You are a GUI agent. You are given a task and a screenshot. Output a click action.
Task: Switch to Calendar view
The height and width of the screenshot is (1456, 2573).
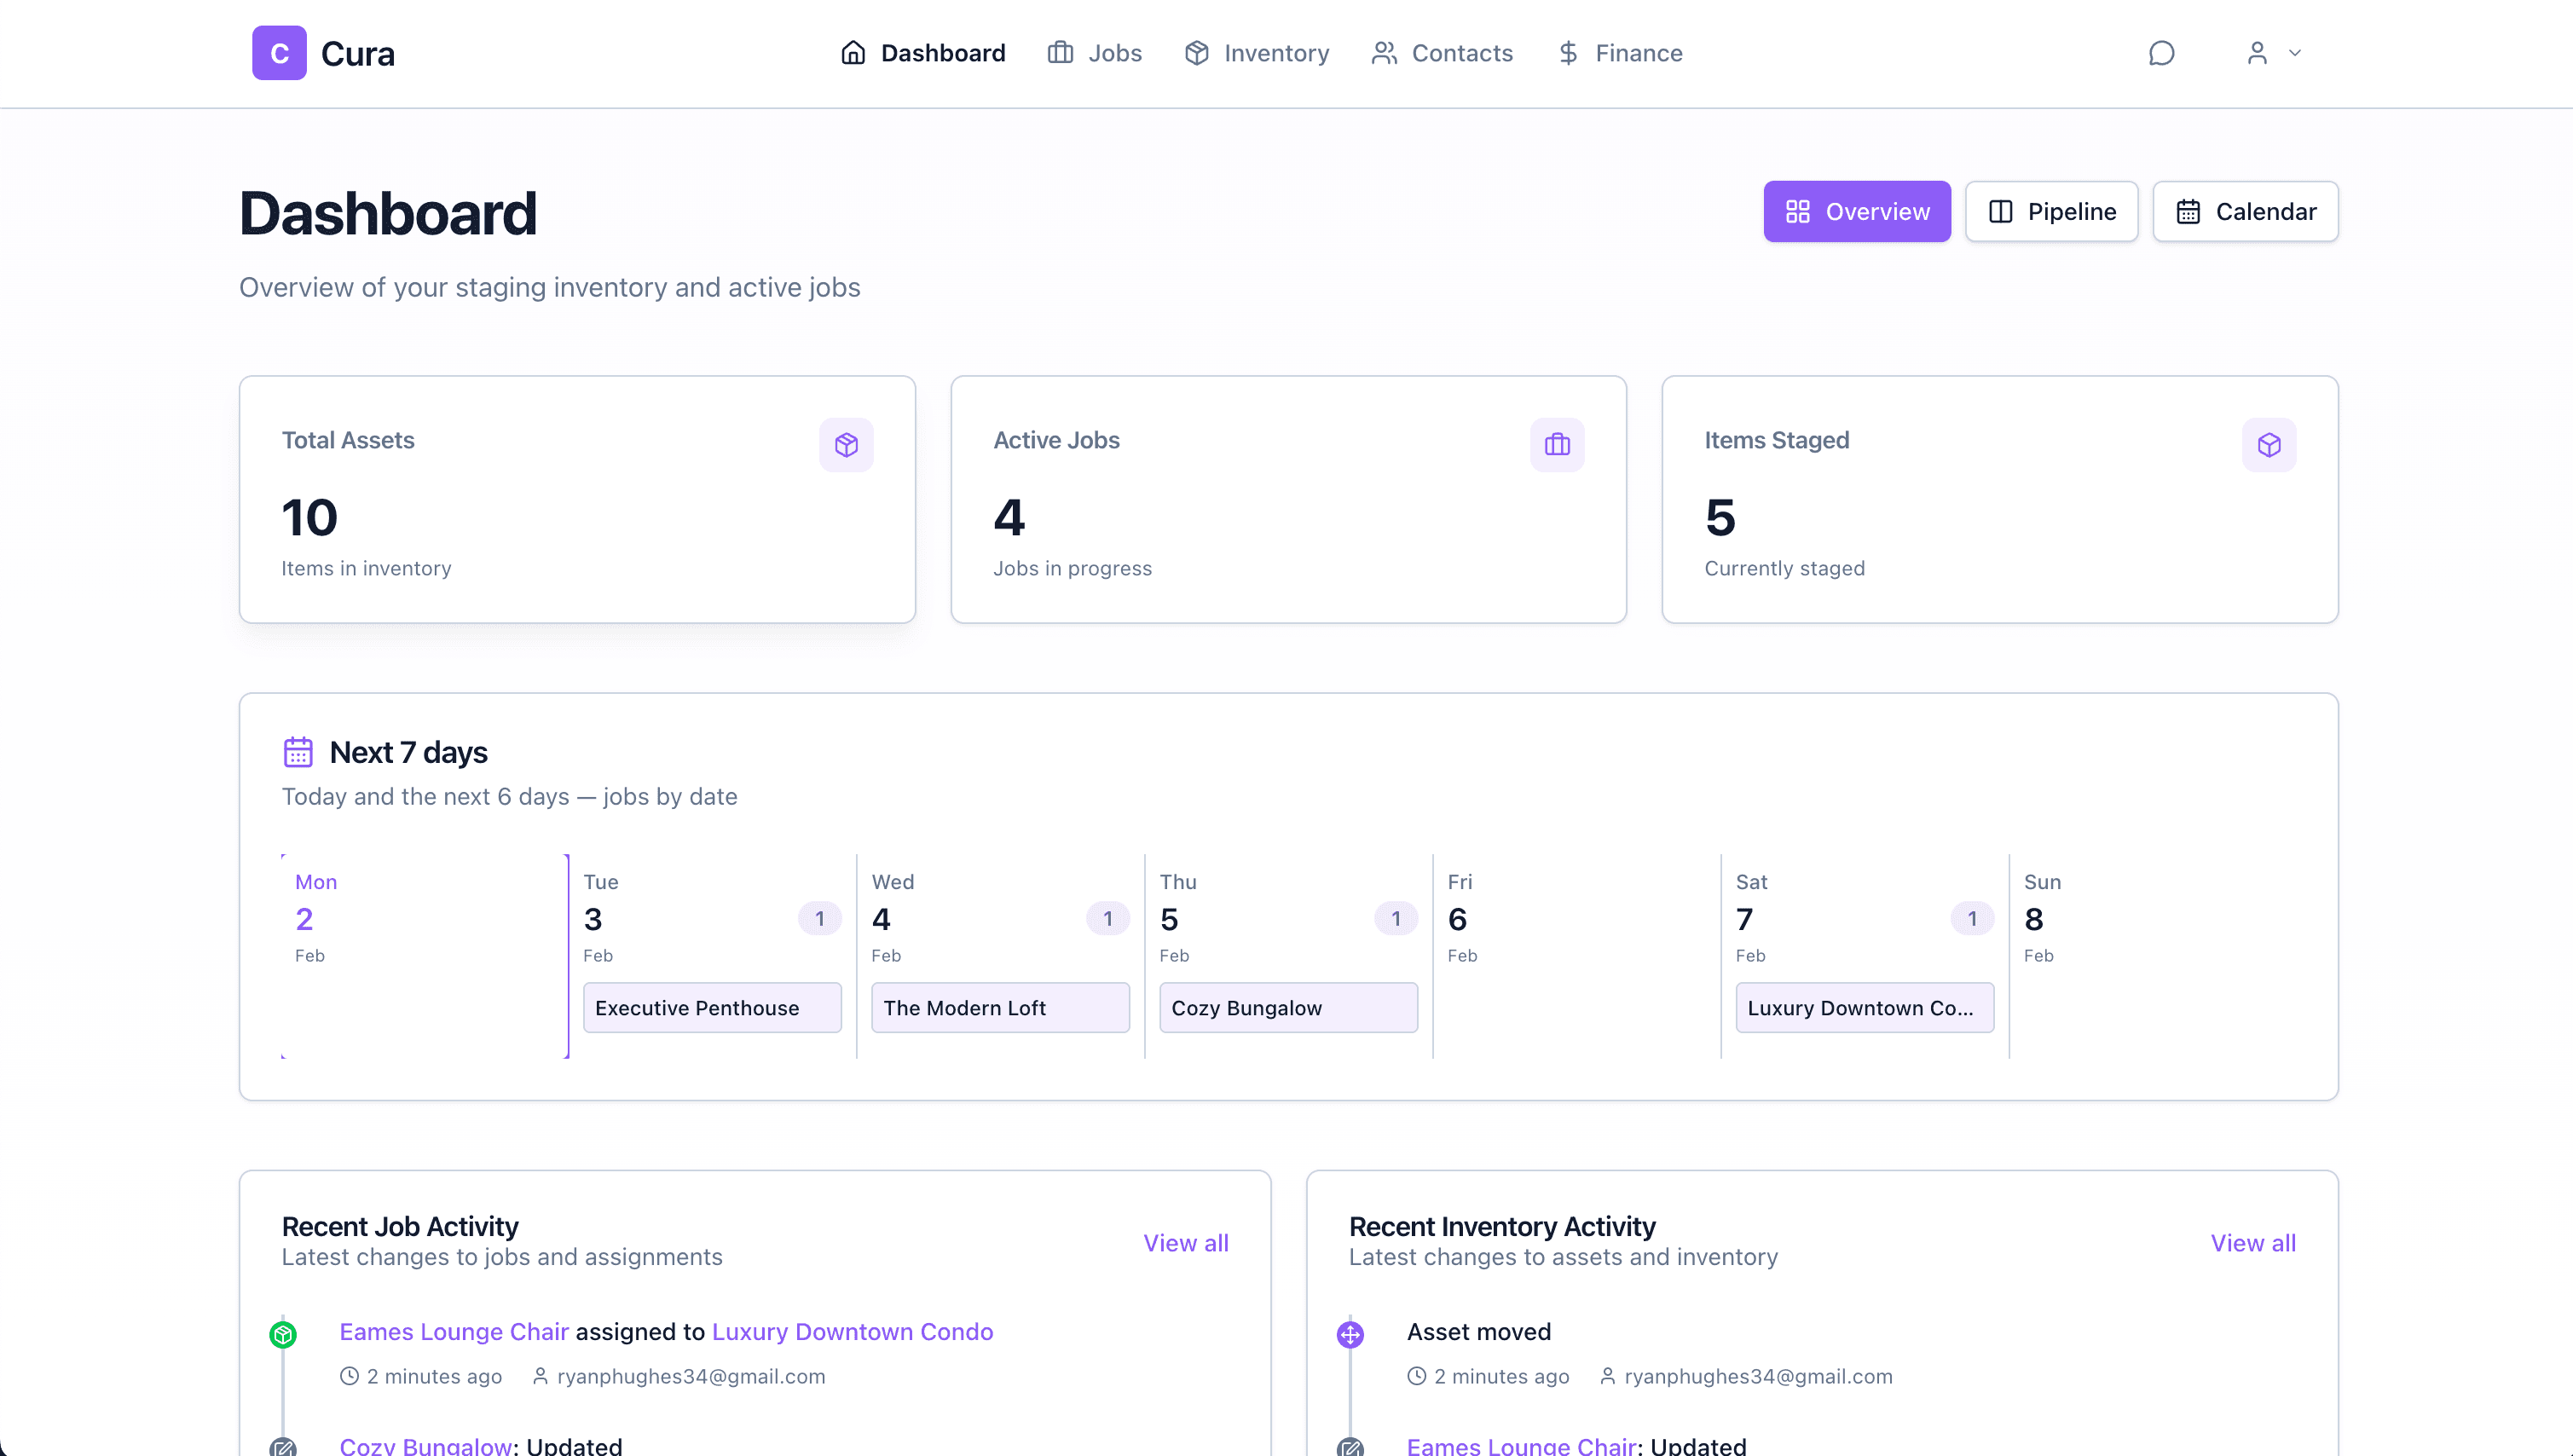click(2245, 211)
